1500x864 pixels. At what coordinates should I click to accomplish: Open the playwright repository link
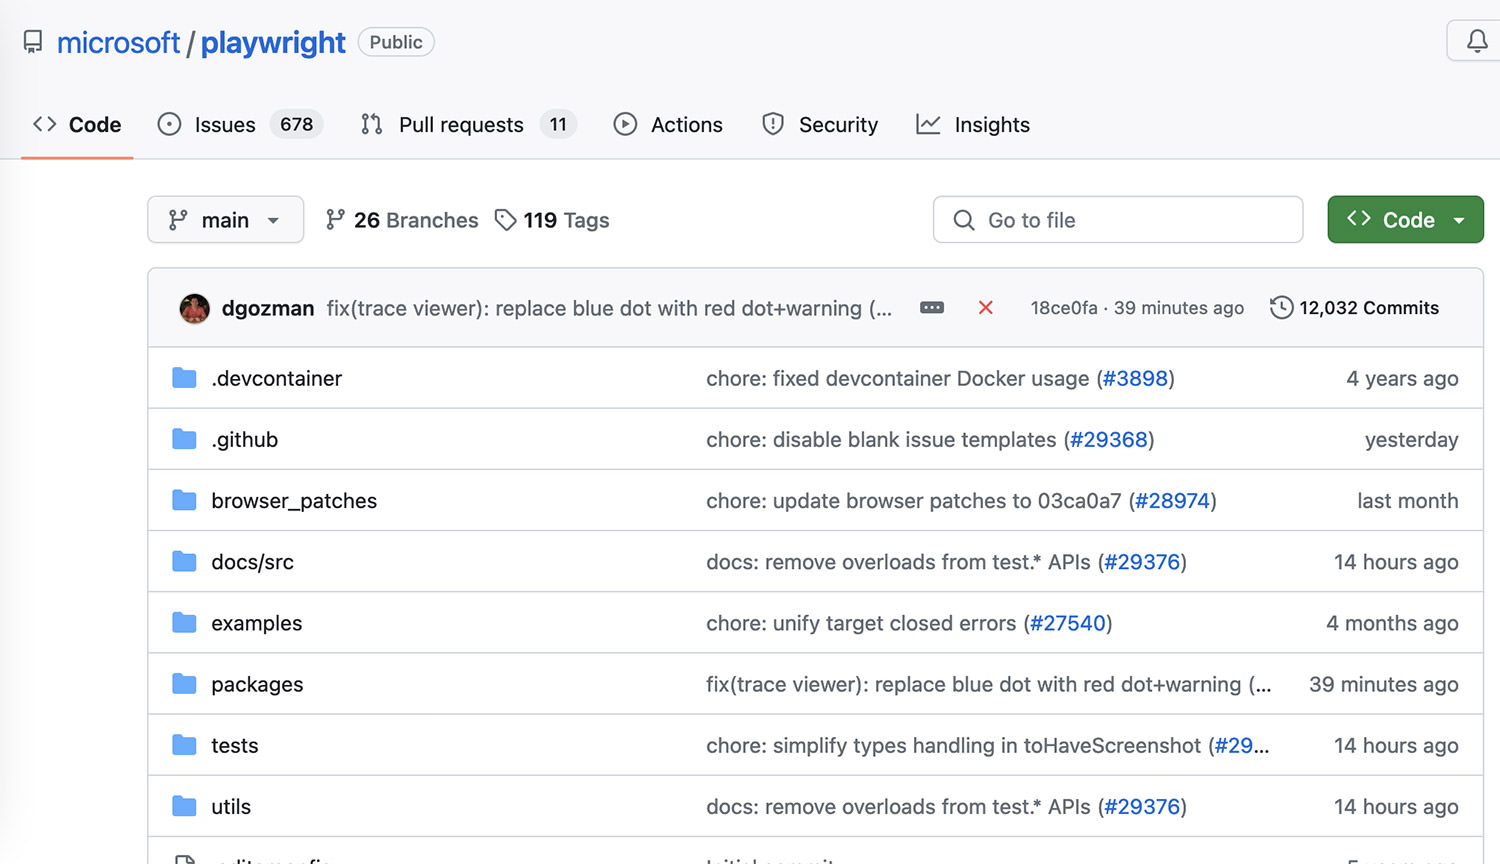[x=273, y=43]
